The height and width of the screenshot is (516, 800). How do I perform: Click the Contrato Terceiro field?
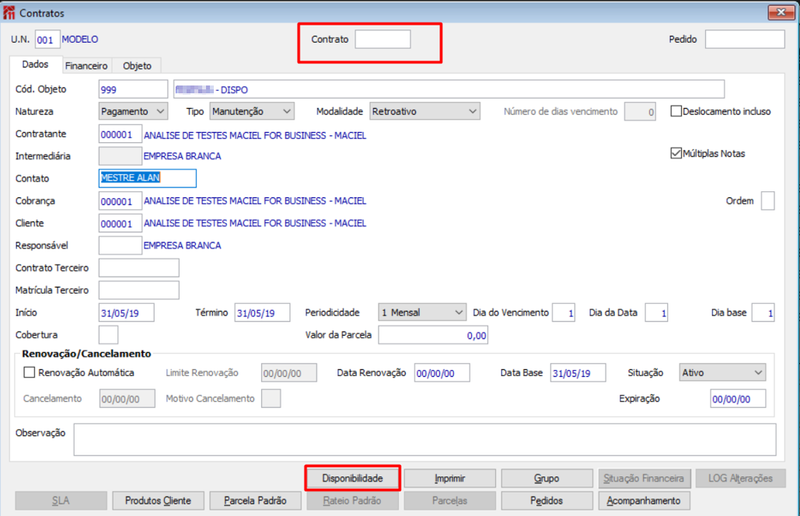click(x=139, y=268)
